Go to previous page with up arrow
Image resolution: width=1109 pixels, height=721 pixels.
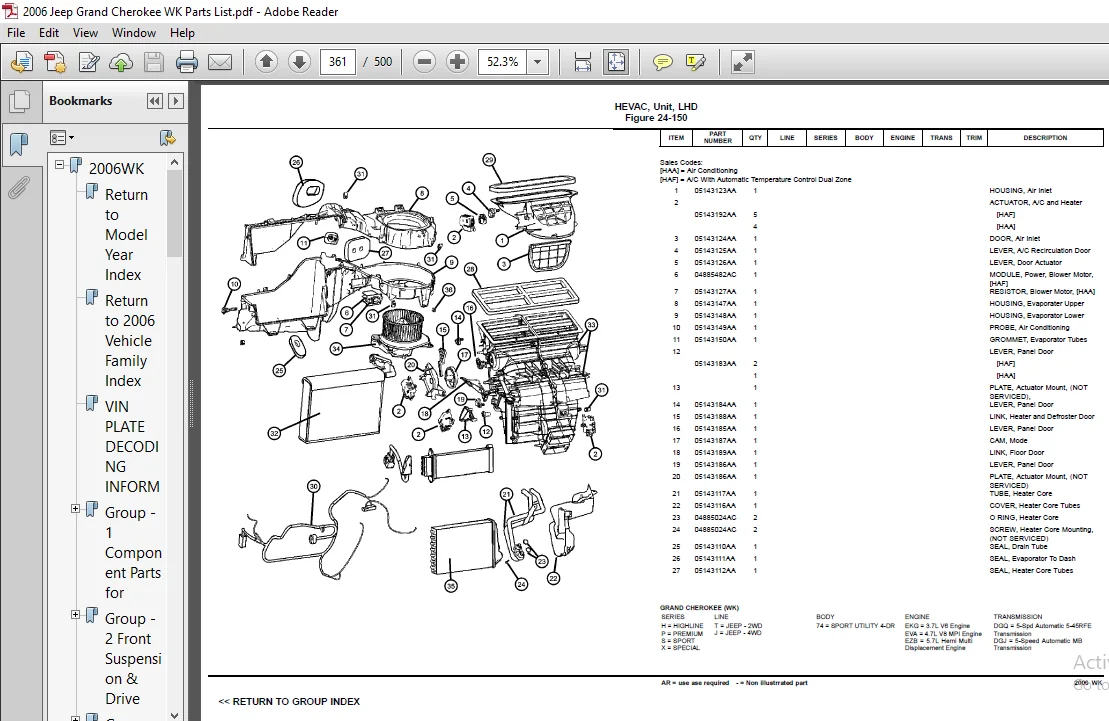(267, 62)
